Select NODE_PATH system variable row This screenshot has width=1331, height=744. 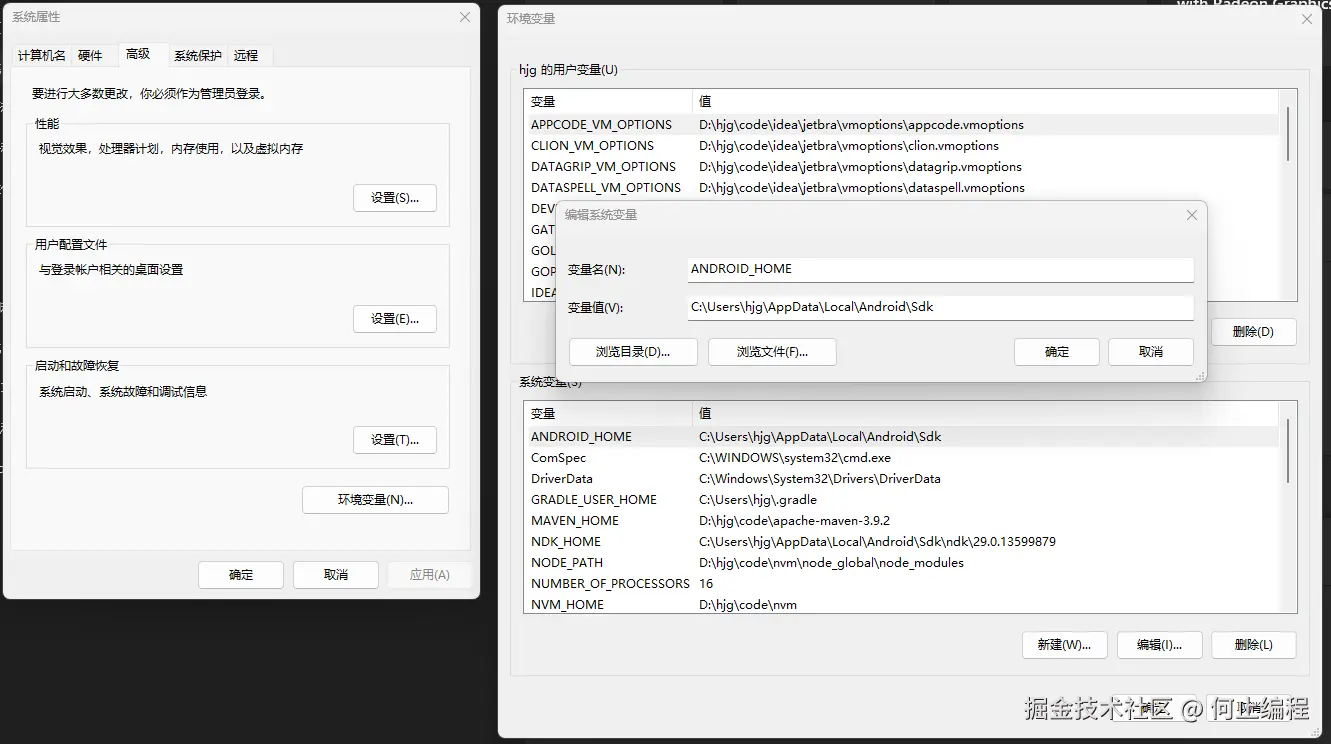(901, 563)
